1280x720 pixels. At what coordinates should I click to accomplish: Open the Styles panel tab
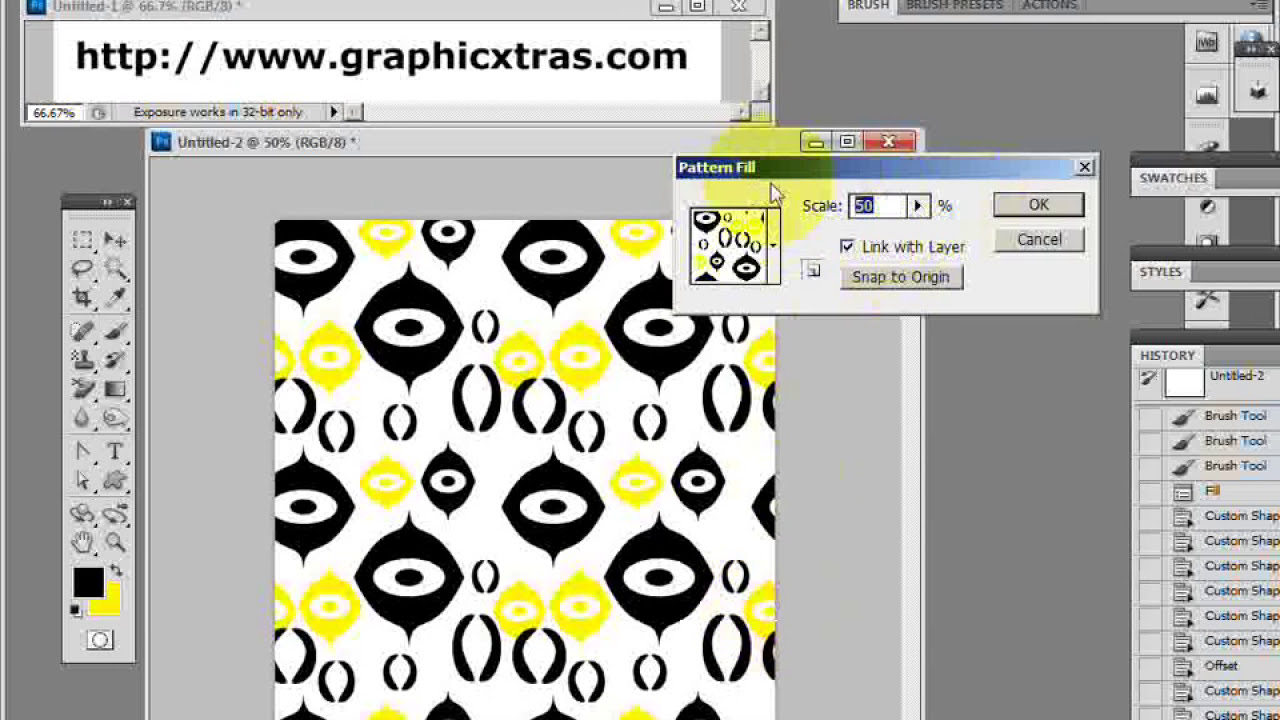point(1160,272)
